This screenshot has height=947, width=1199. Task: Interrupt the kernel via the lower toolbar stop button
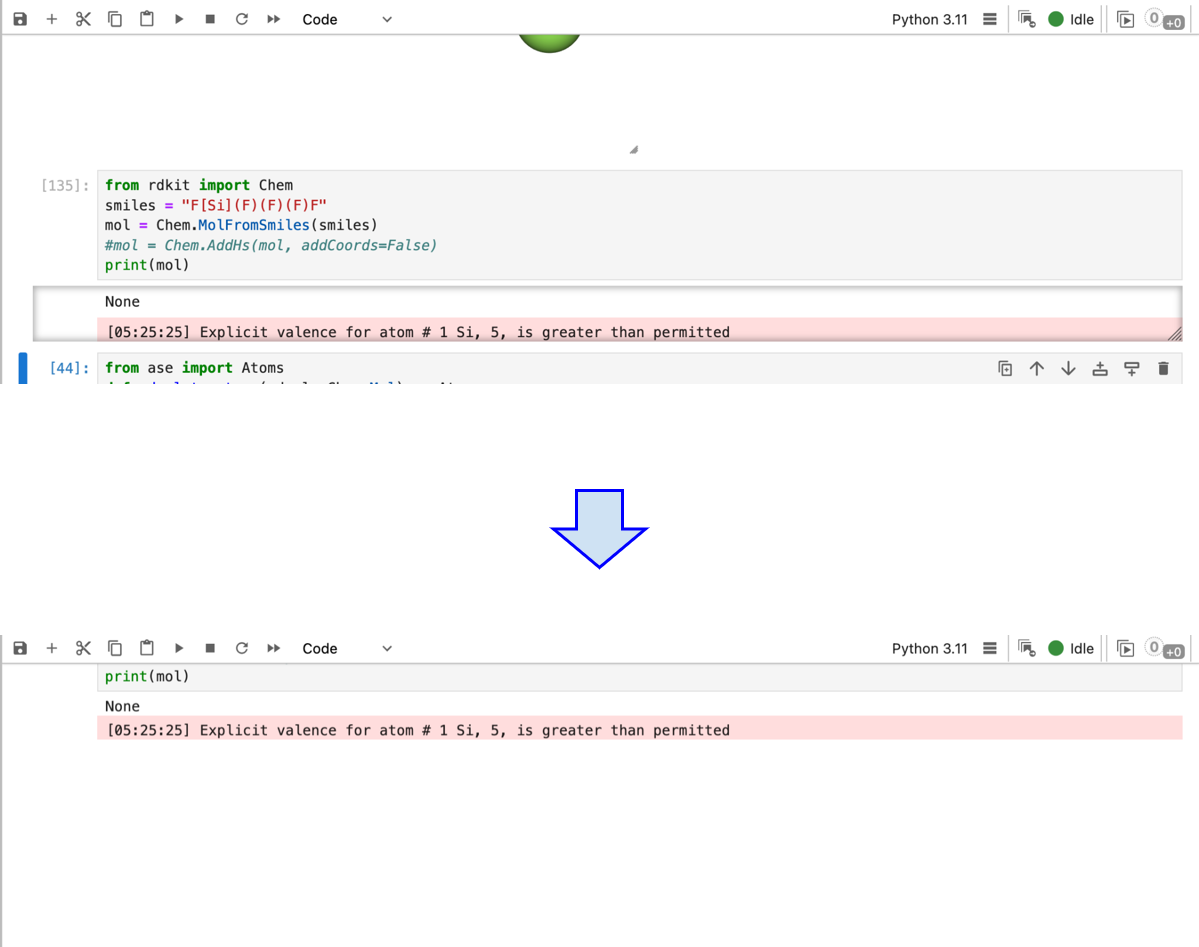[x=210, y=648]
